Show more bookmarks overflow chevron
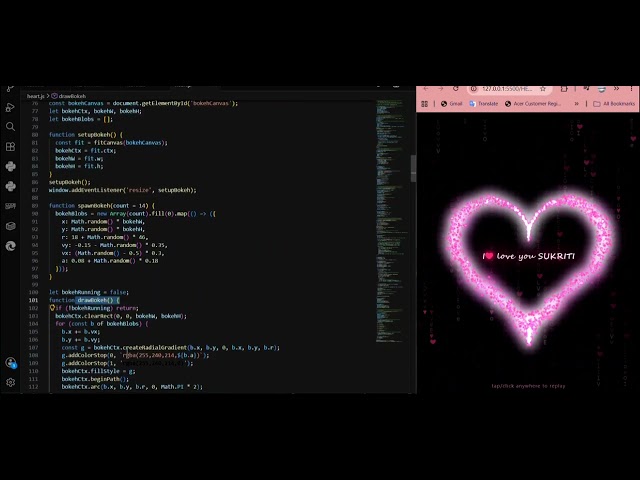 [576, 104]
